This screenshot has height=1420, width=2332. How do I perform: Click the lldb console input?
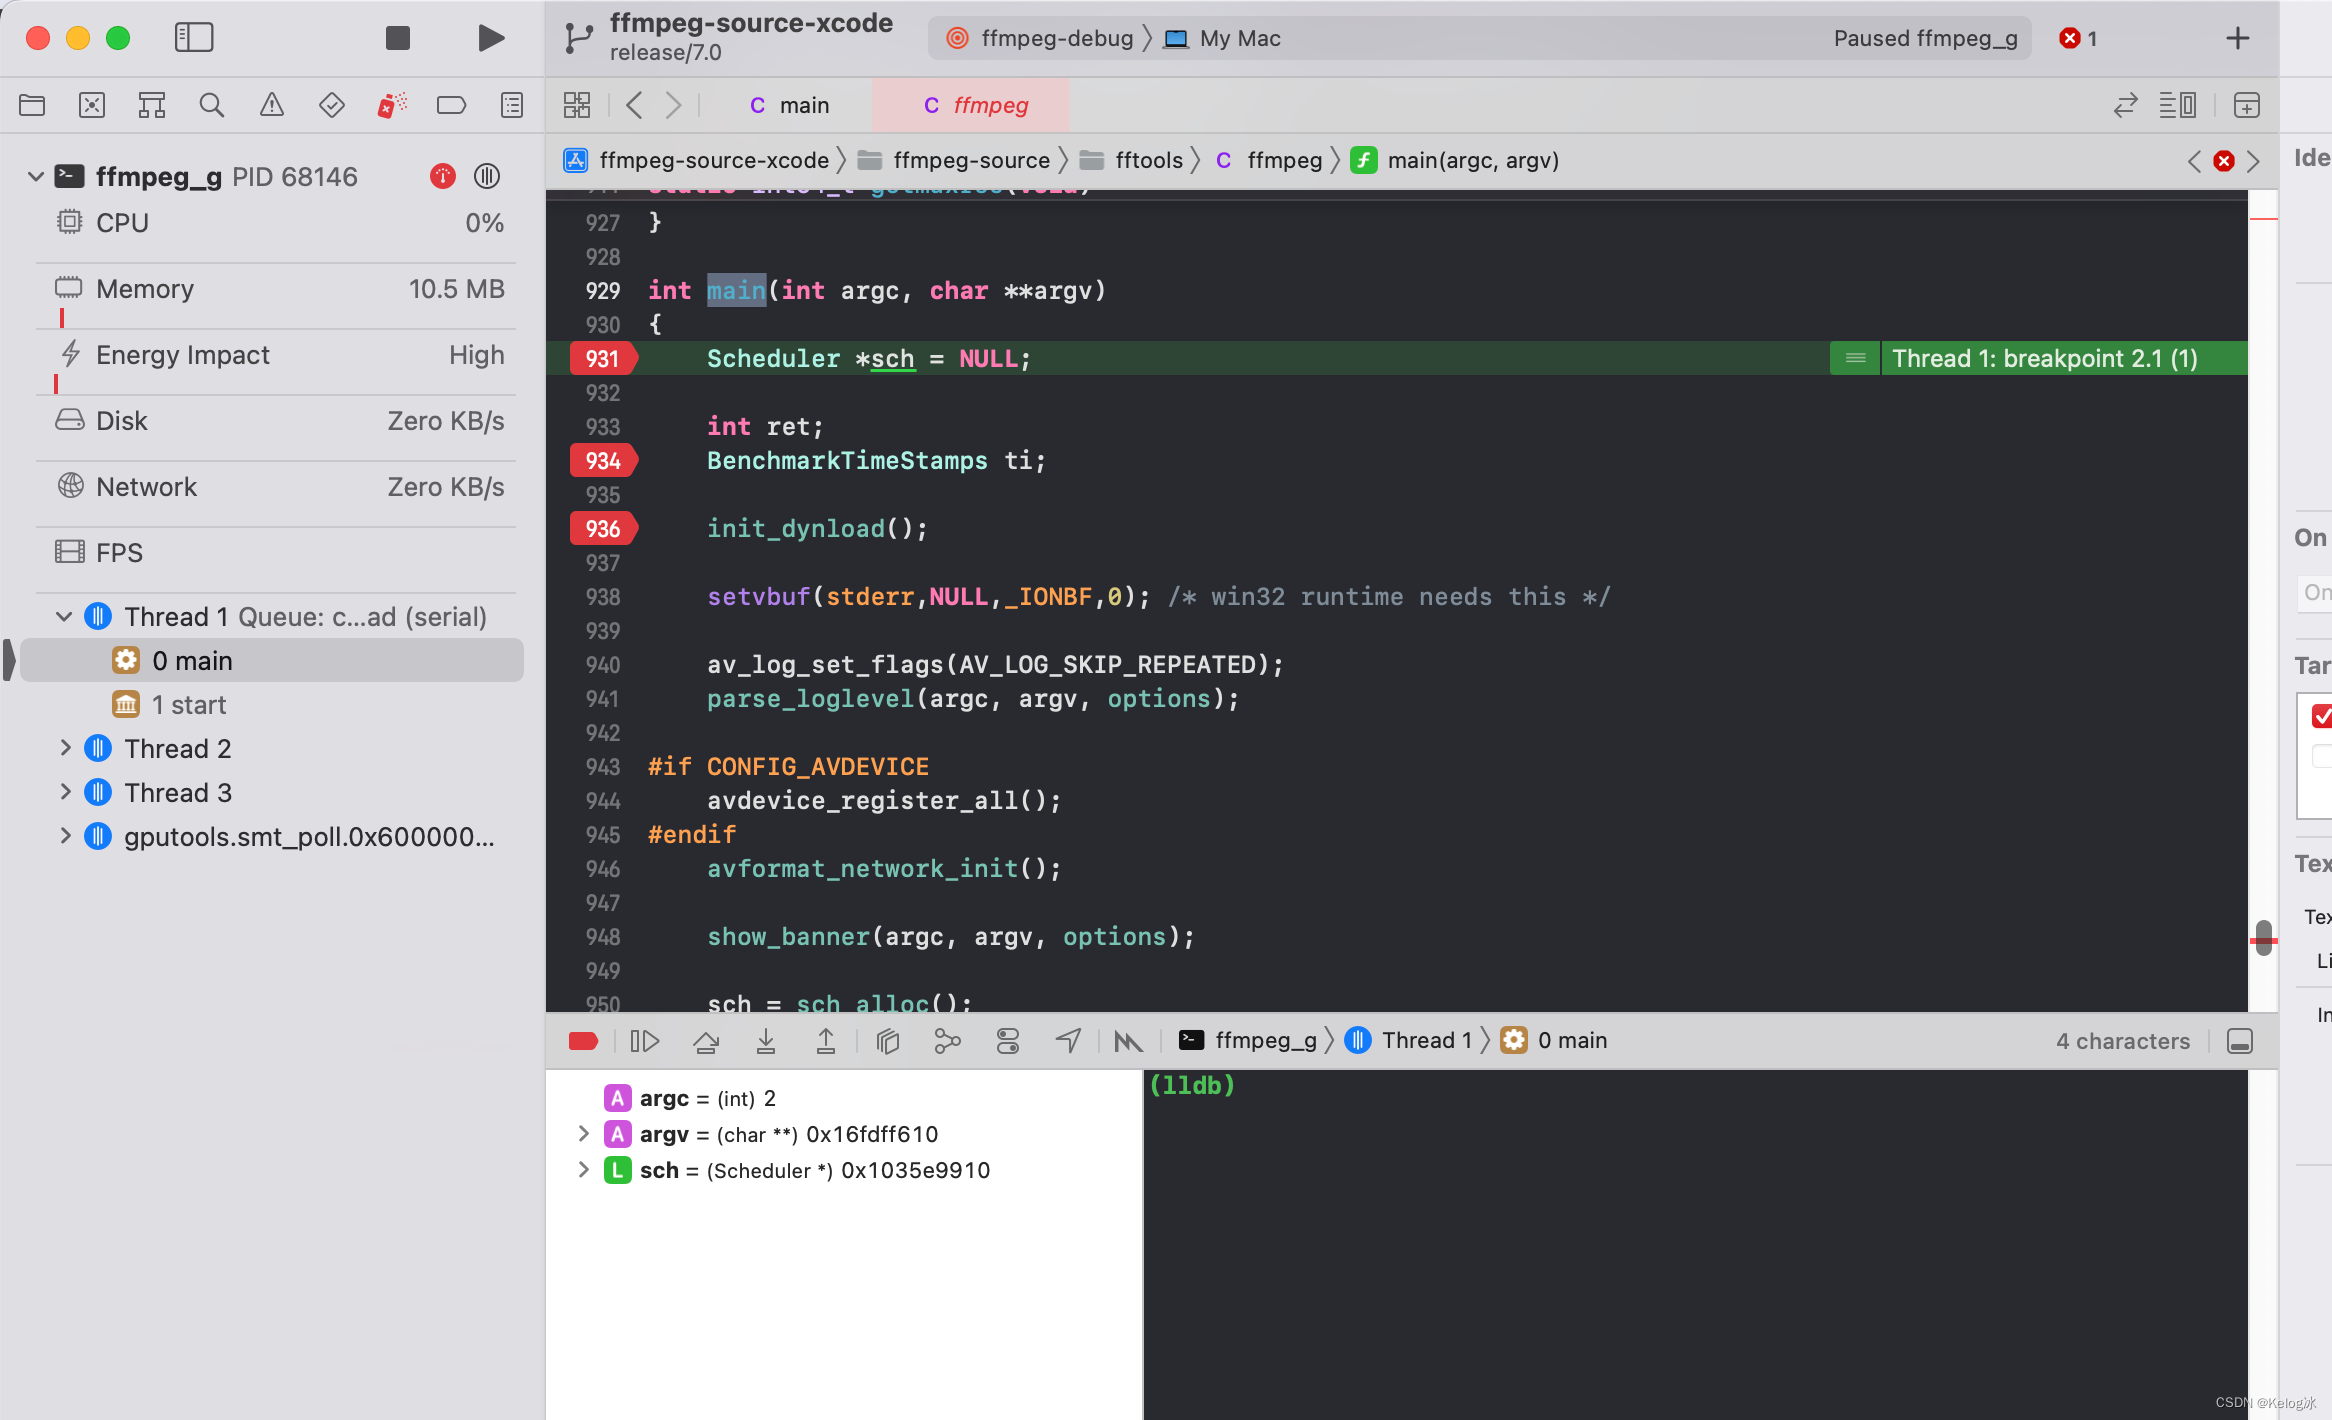[1696, 1243]
